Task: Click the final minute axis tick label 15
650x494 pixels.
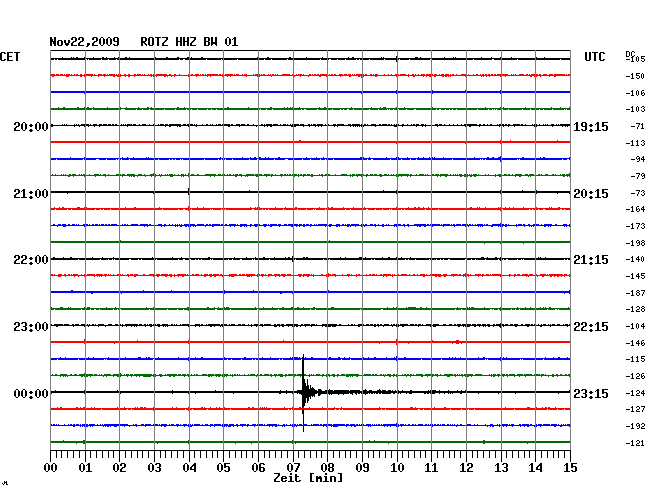Action: 570,468
